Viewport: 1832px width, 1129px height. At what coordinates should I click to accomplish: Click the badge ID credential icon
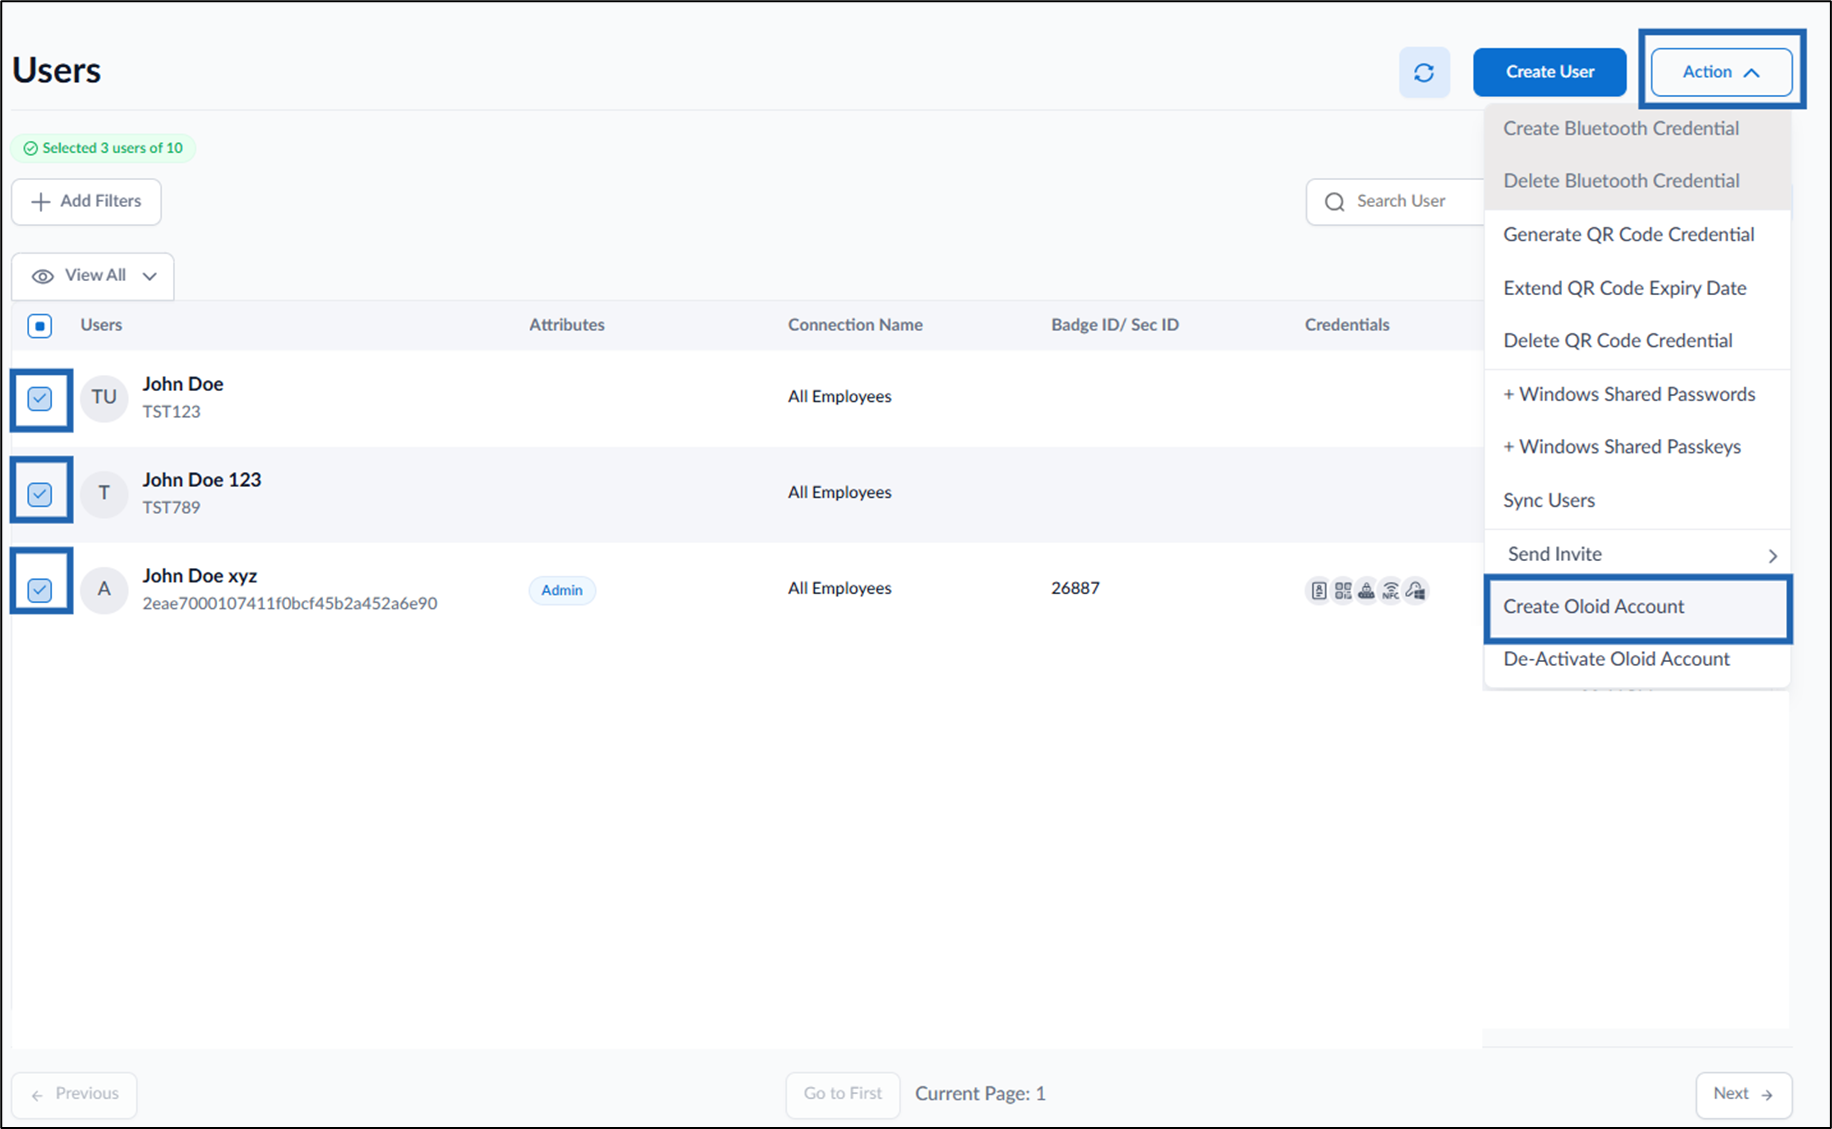[x=1319, y=591]
